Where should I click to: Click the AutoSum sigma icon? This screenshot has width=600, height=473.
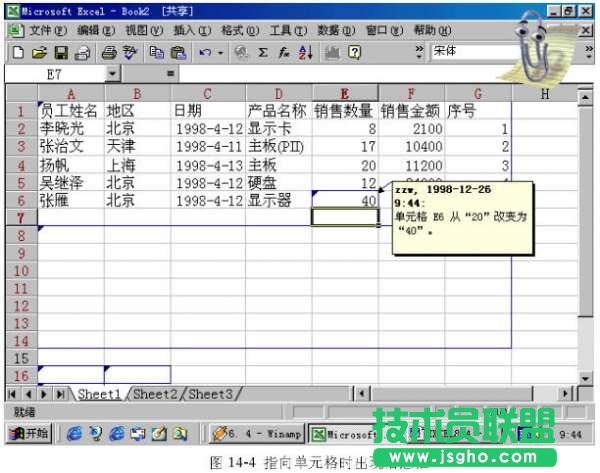tap(263, 52)
